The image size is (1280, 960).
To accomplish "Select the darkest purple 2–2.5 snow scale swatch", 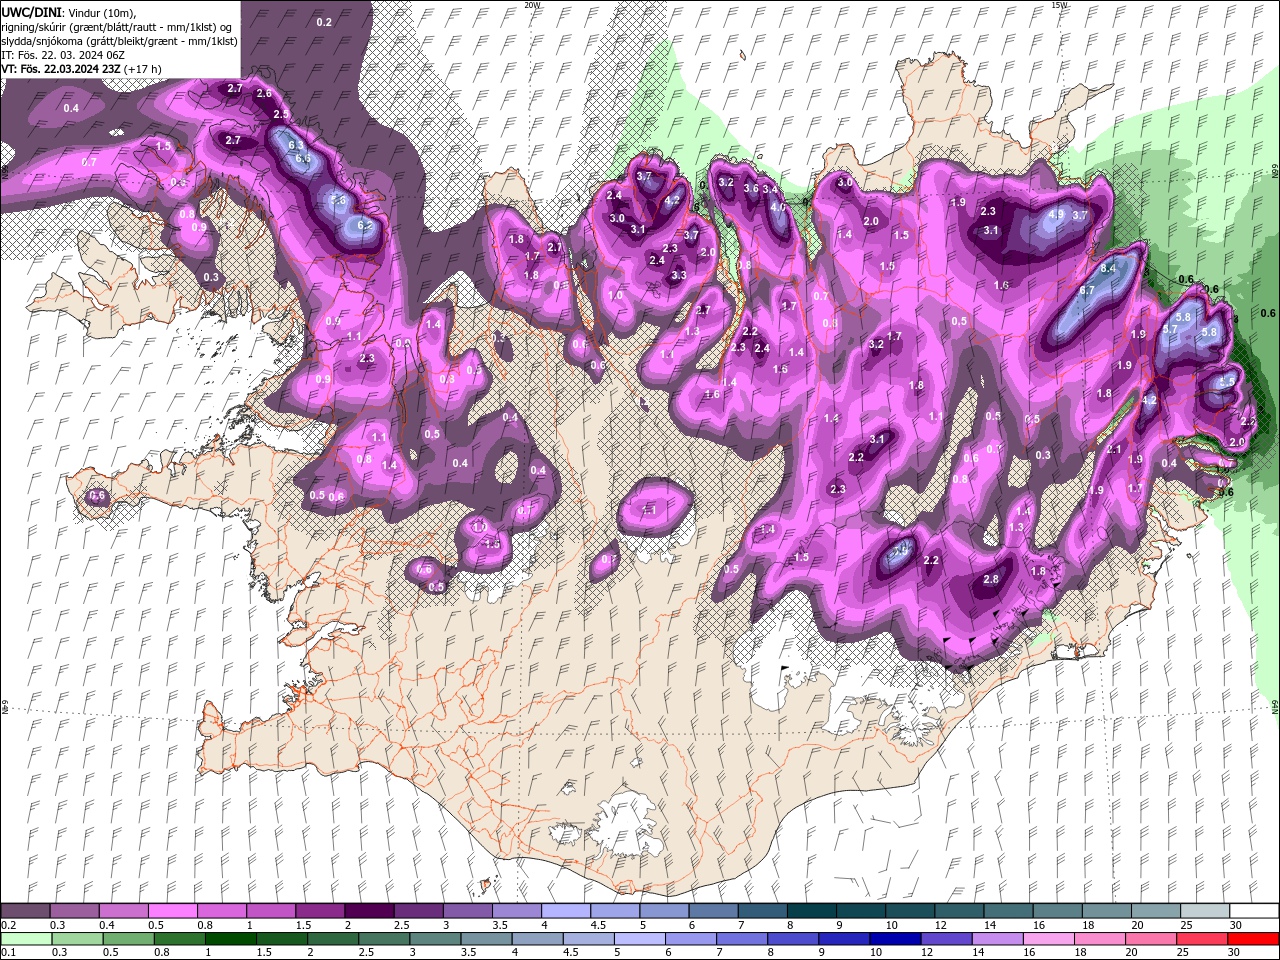I will click(368, 910).
